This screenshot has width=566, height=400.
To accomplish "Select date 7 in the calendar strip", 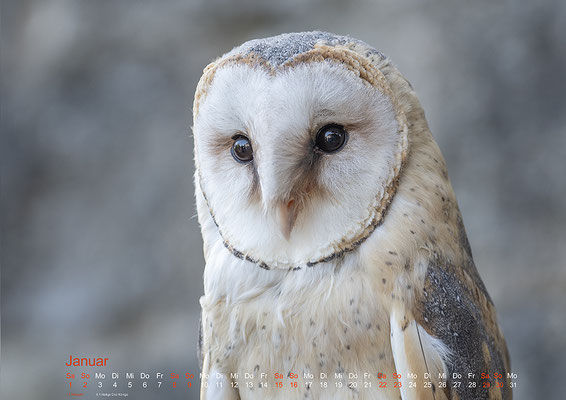I will [160, 385].
